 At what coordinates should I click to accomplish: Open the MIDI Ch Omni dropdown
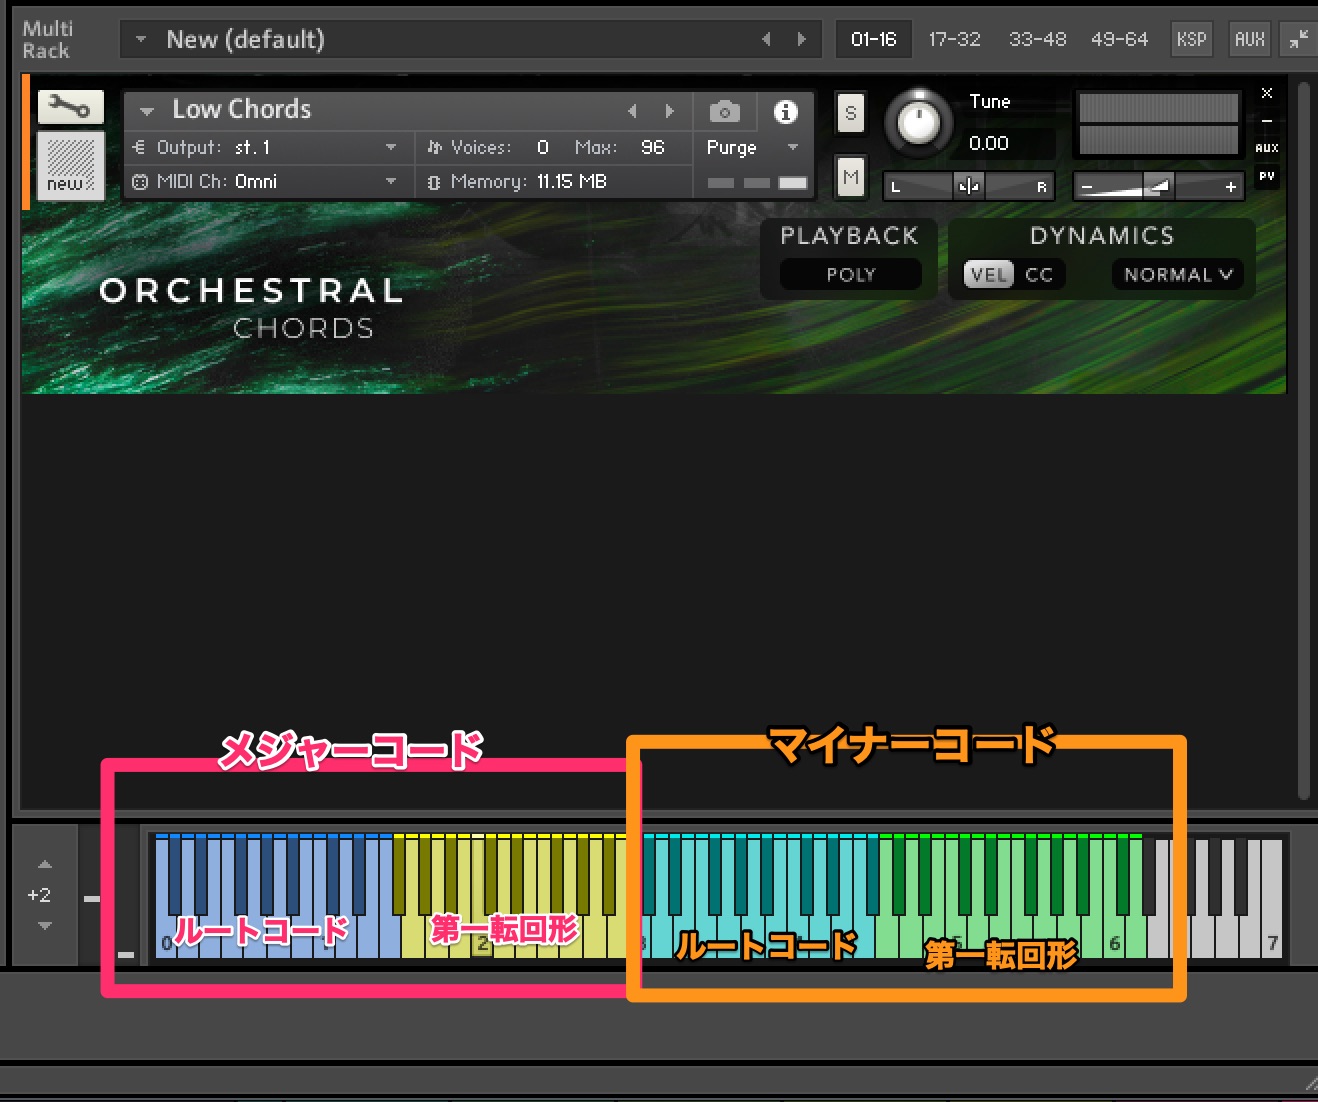(x=390, y=181)
